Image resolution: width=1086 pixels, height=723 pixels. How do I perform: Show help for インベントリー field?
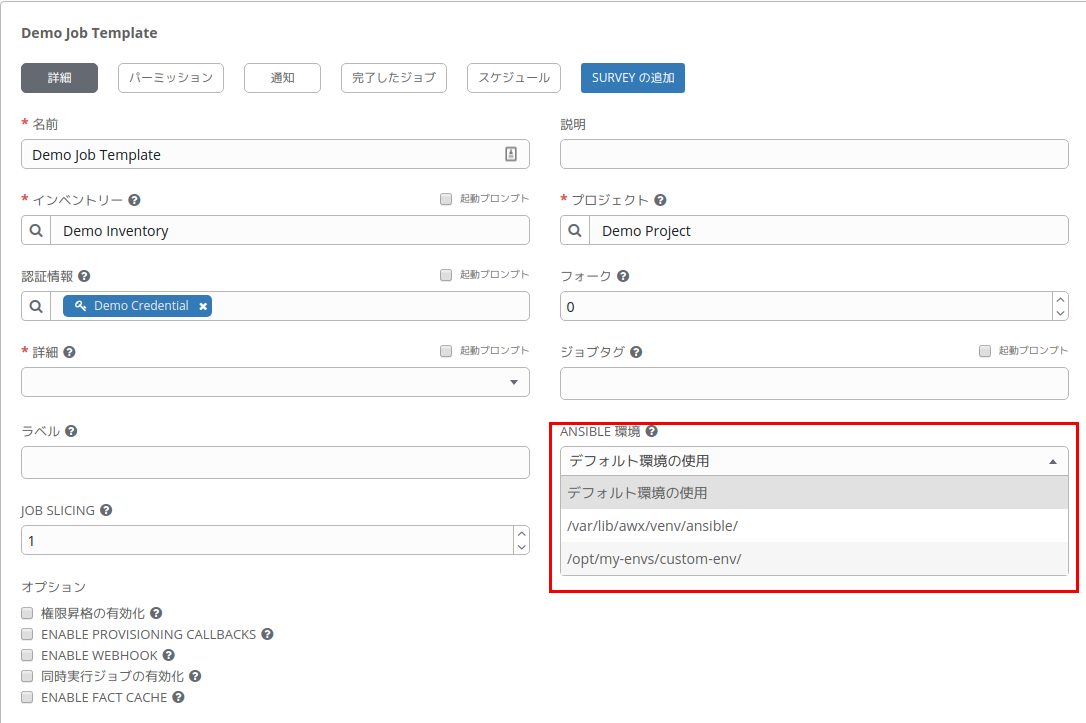134,200
